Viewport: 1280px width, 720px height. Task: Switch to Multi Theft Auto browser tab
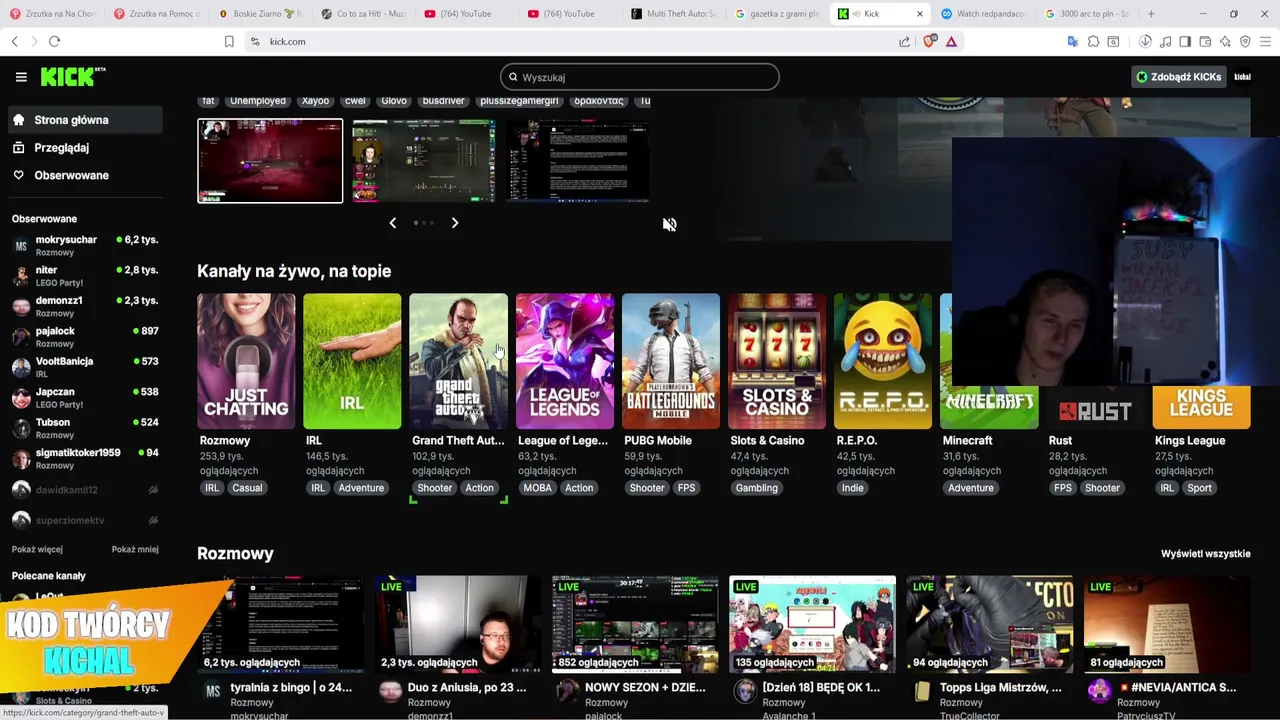[x=673, y=14]
